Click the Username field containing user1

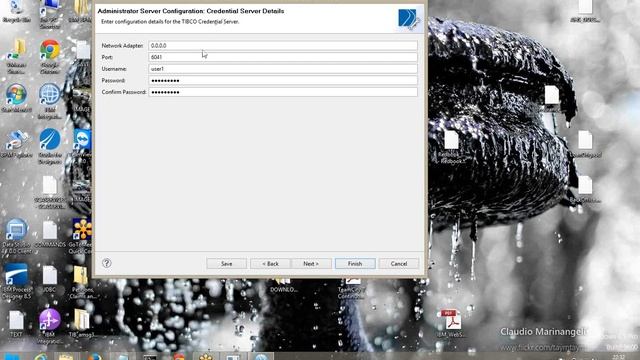[283, 69]
